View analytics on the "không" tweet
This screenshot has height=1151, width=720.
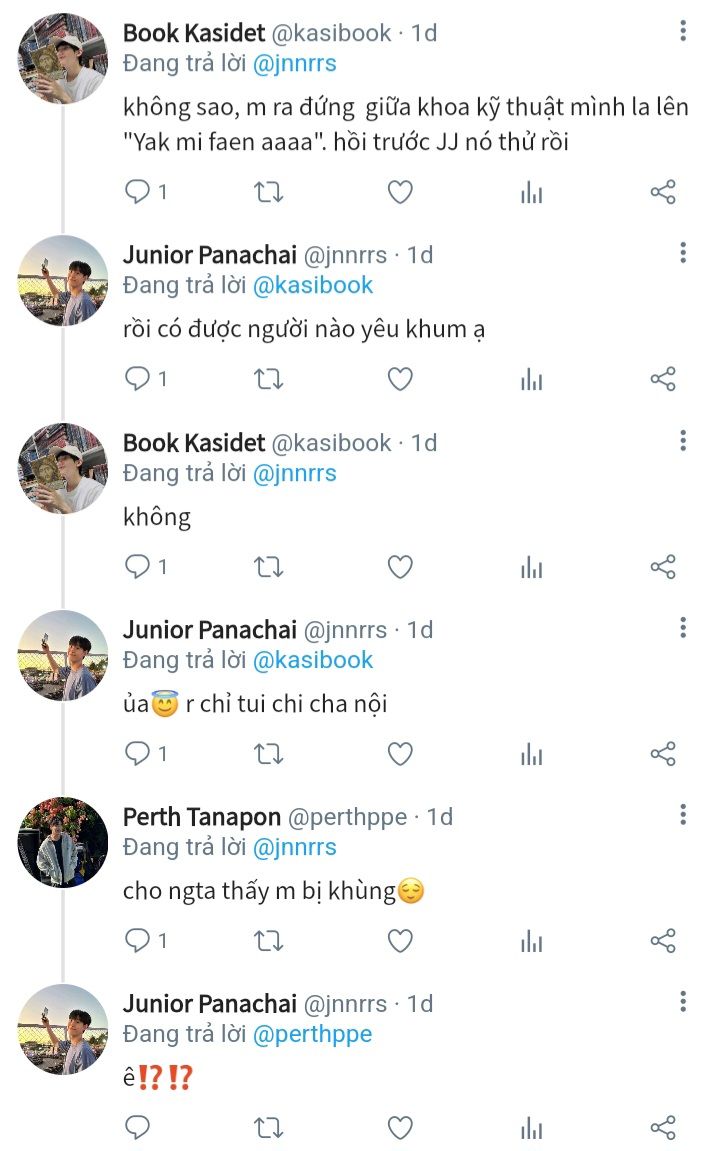pos(531,567)
